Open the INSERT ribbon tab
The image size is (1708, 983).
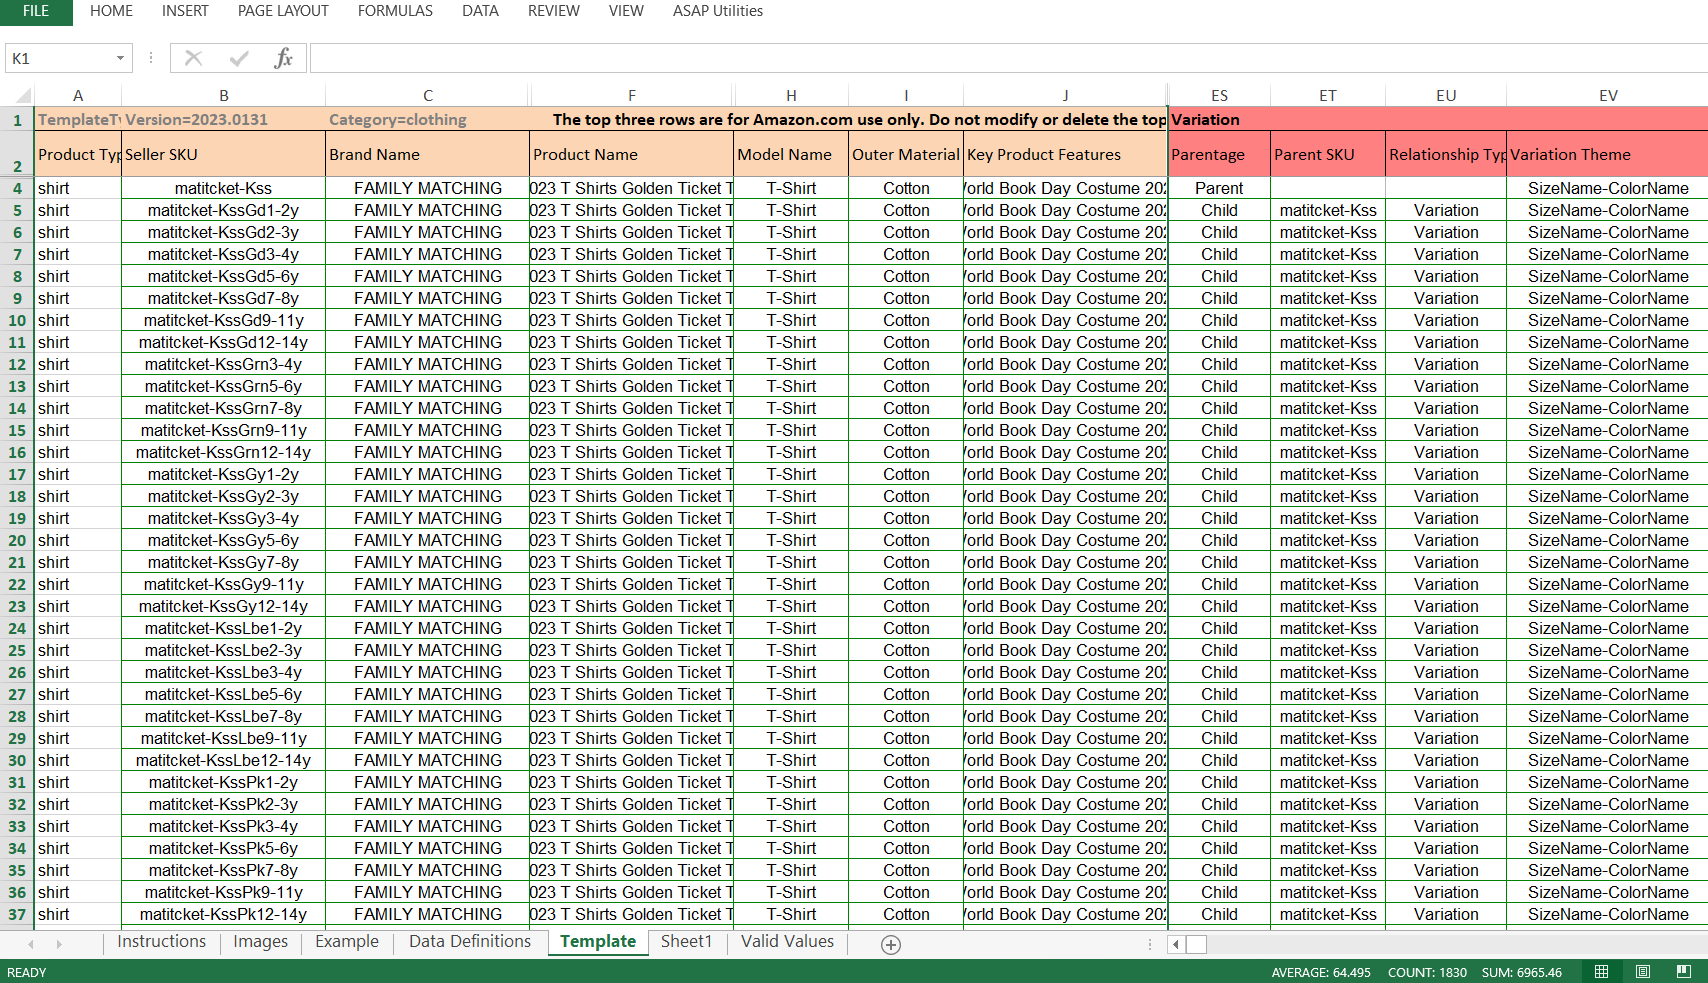[x=185, y=11]
